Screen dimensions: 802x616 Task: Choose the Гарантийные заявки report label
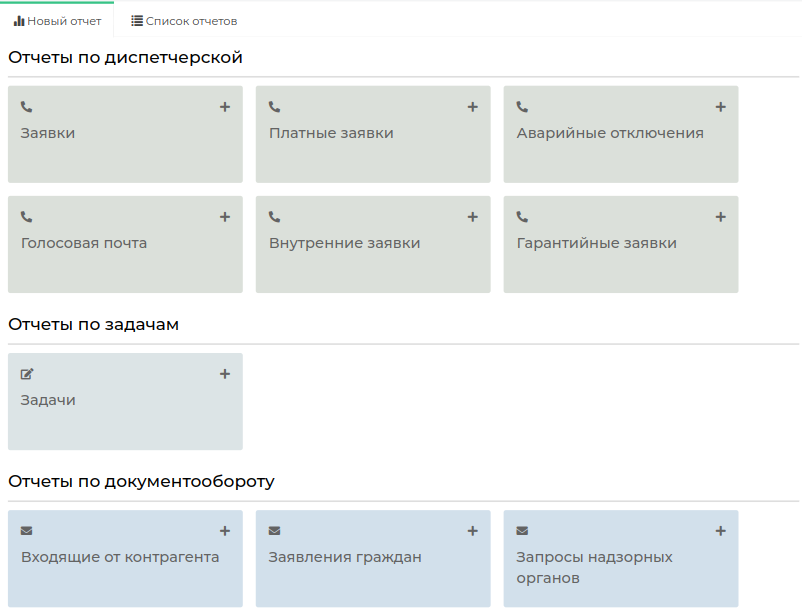pyautogui.click(x=596, y=243)
